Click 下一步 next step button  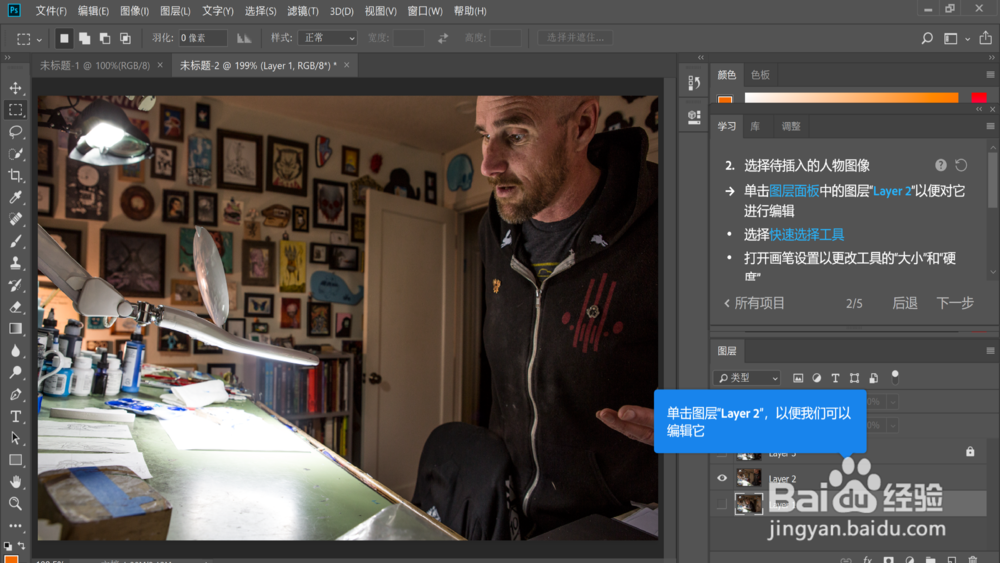click(x=955, y=303)
